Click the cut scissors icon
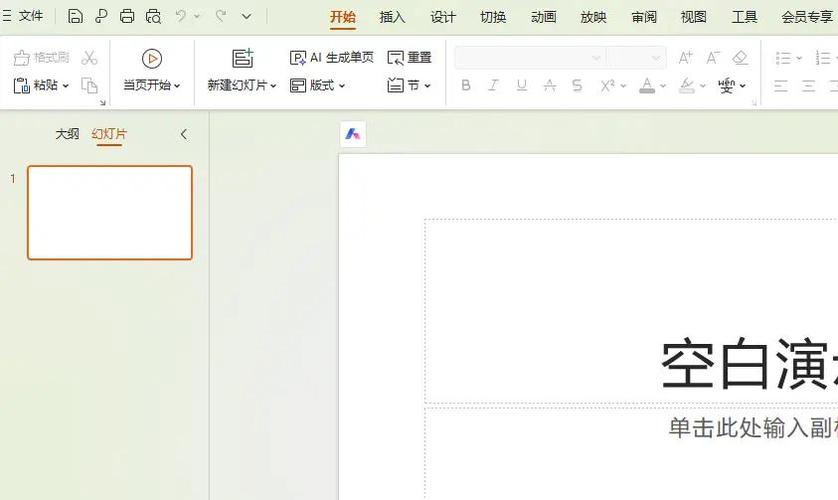 (89, 57)
